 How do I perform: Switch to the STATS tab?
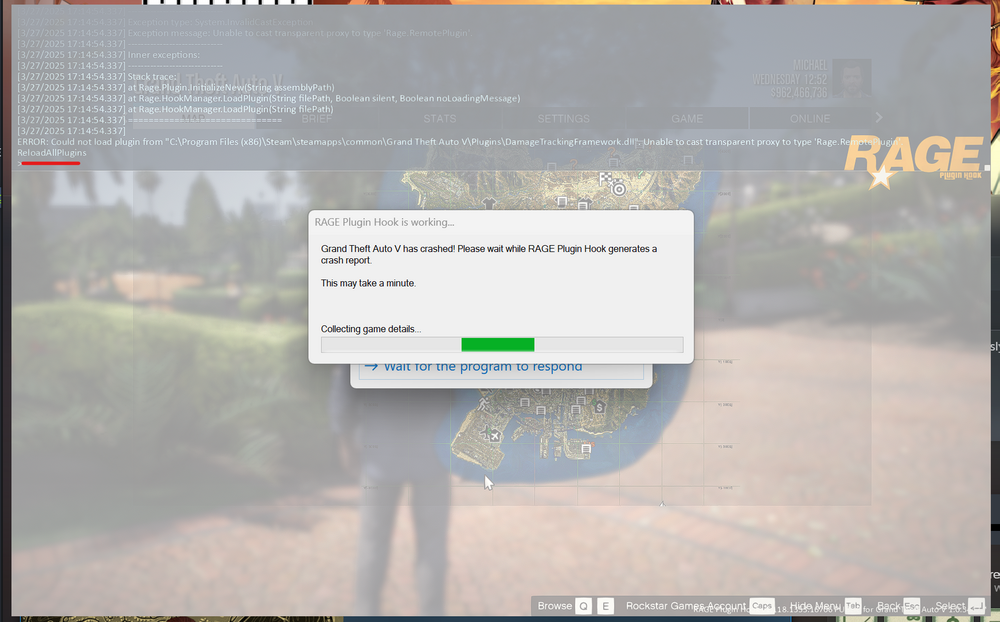440,119
